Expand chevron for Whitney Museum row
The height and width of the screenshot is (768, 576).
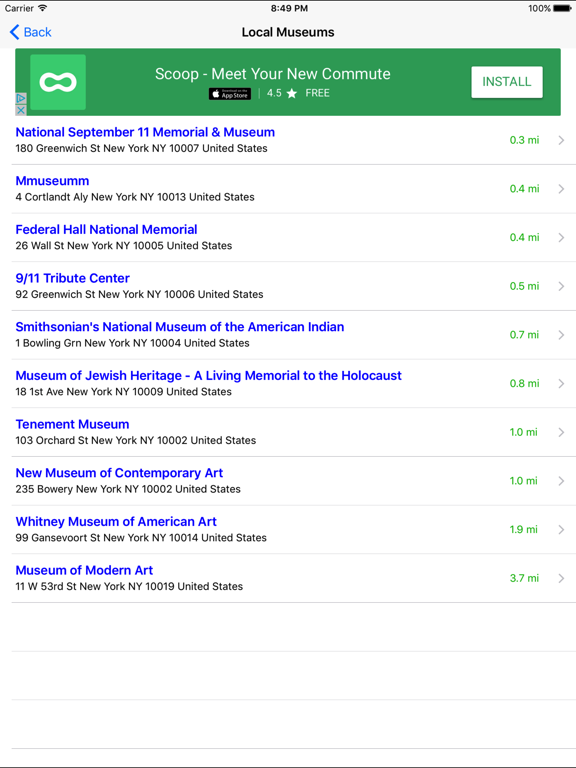tap(561, 529)
